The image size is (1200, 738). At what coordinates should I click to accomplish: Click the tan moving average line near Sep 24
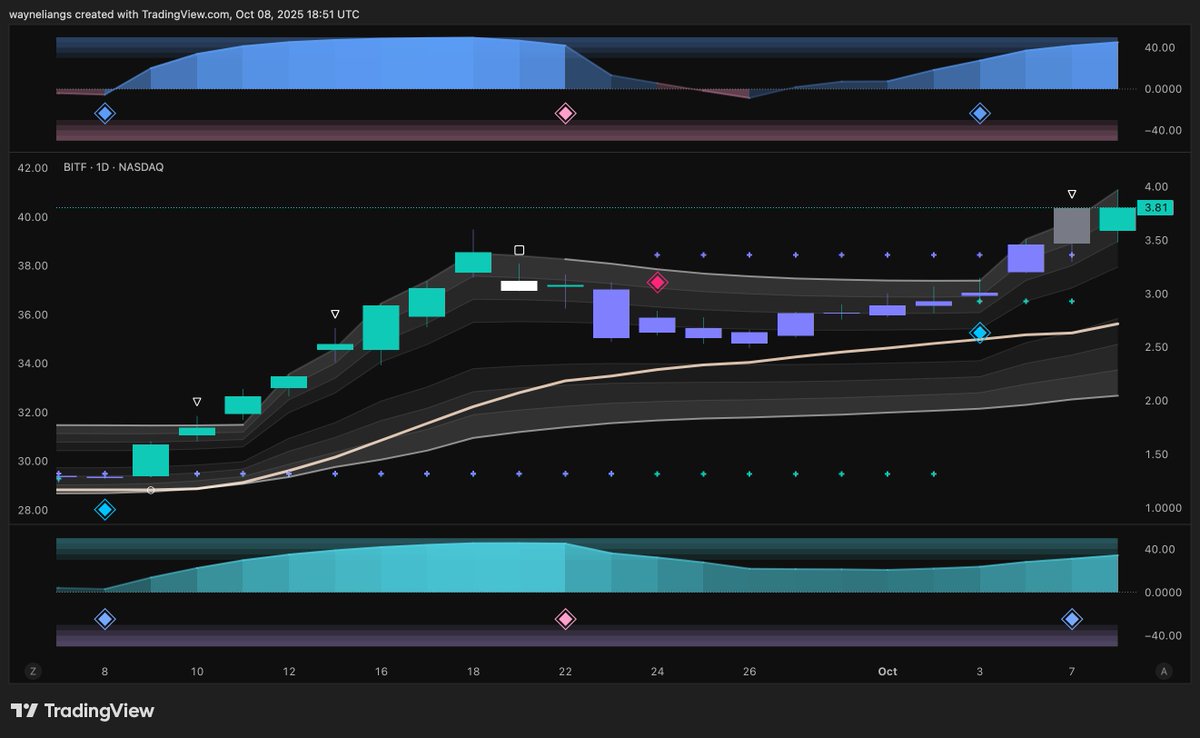657,369
